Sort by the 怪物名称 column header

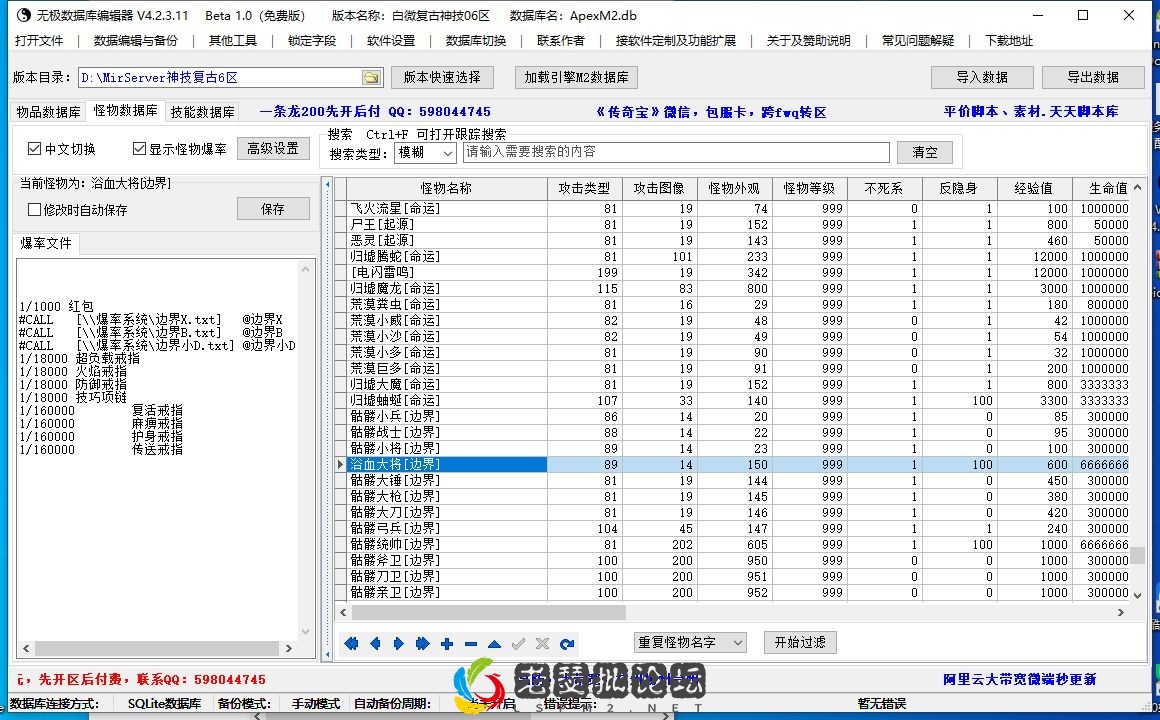coord(446,189)
